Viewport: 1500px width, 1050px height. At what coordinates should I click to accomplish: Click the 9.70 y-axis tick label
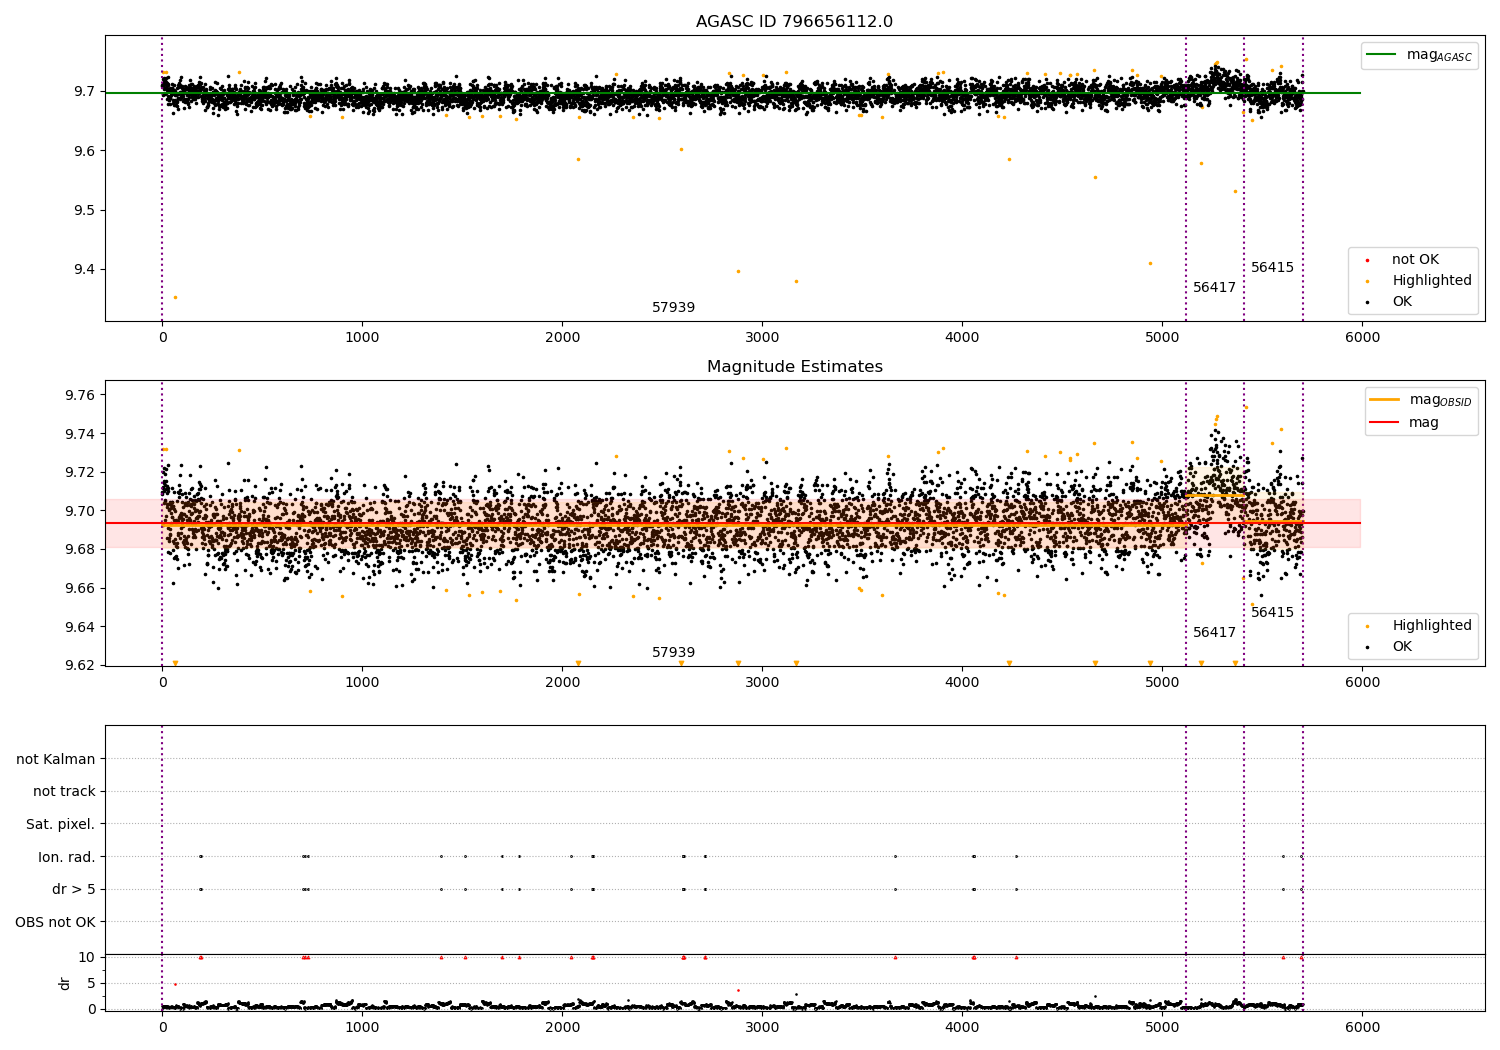[x=79, y=511]
